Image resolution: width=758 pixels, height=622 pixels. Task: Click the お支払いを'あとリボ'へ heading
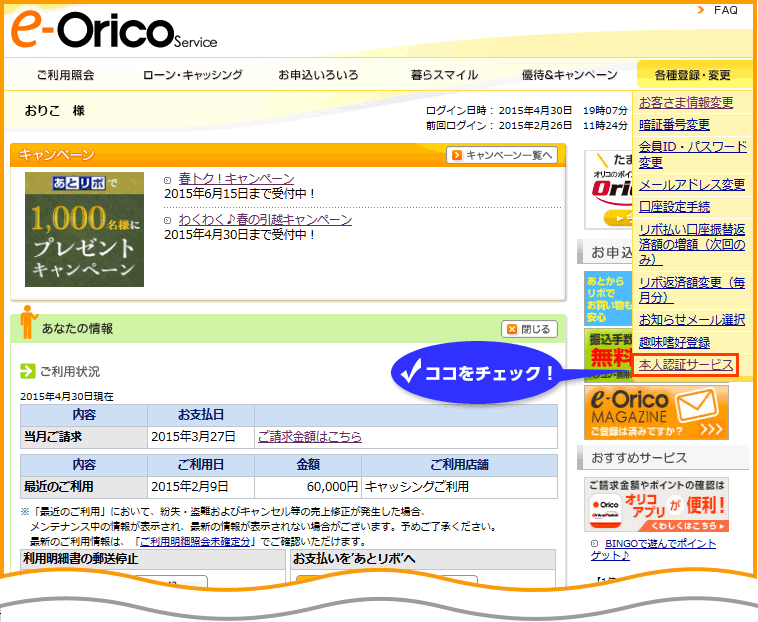pyautogui.click(x=354, y=559)
